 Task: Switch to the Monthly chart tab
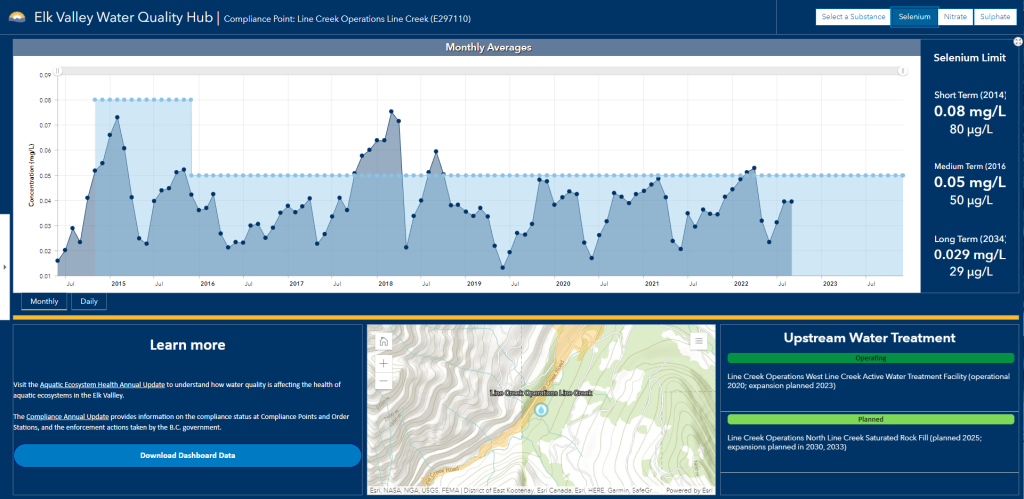[44, 302]
